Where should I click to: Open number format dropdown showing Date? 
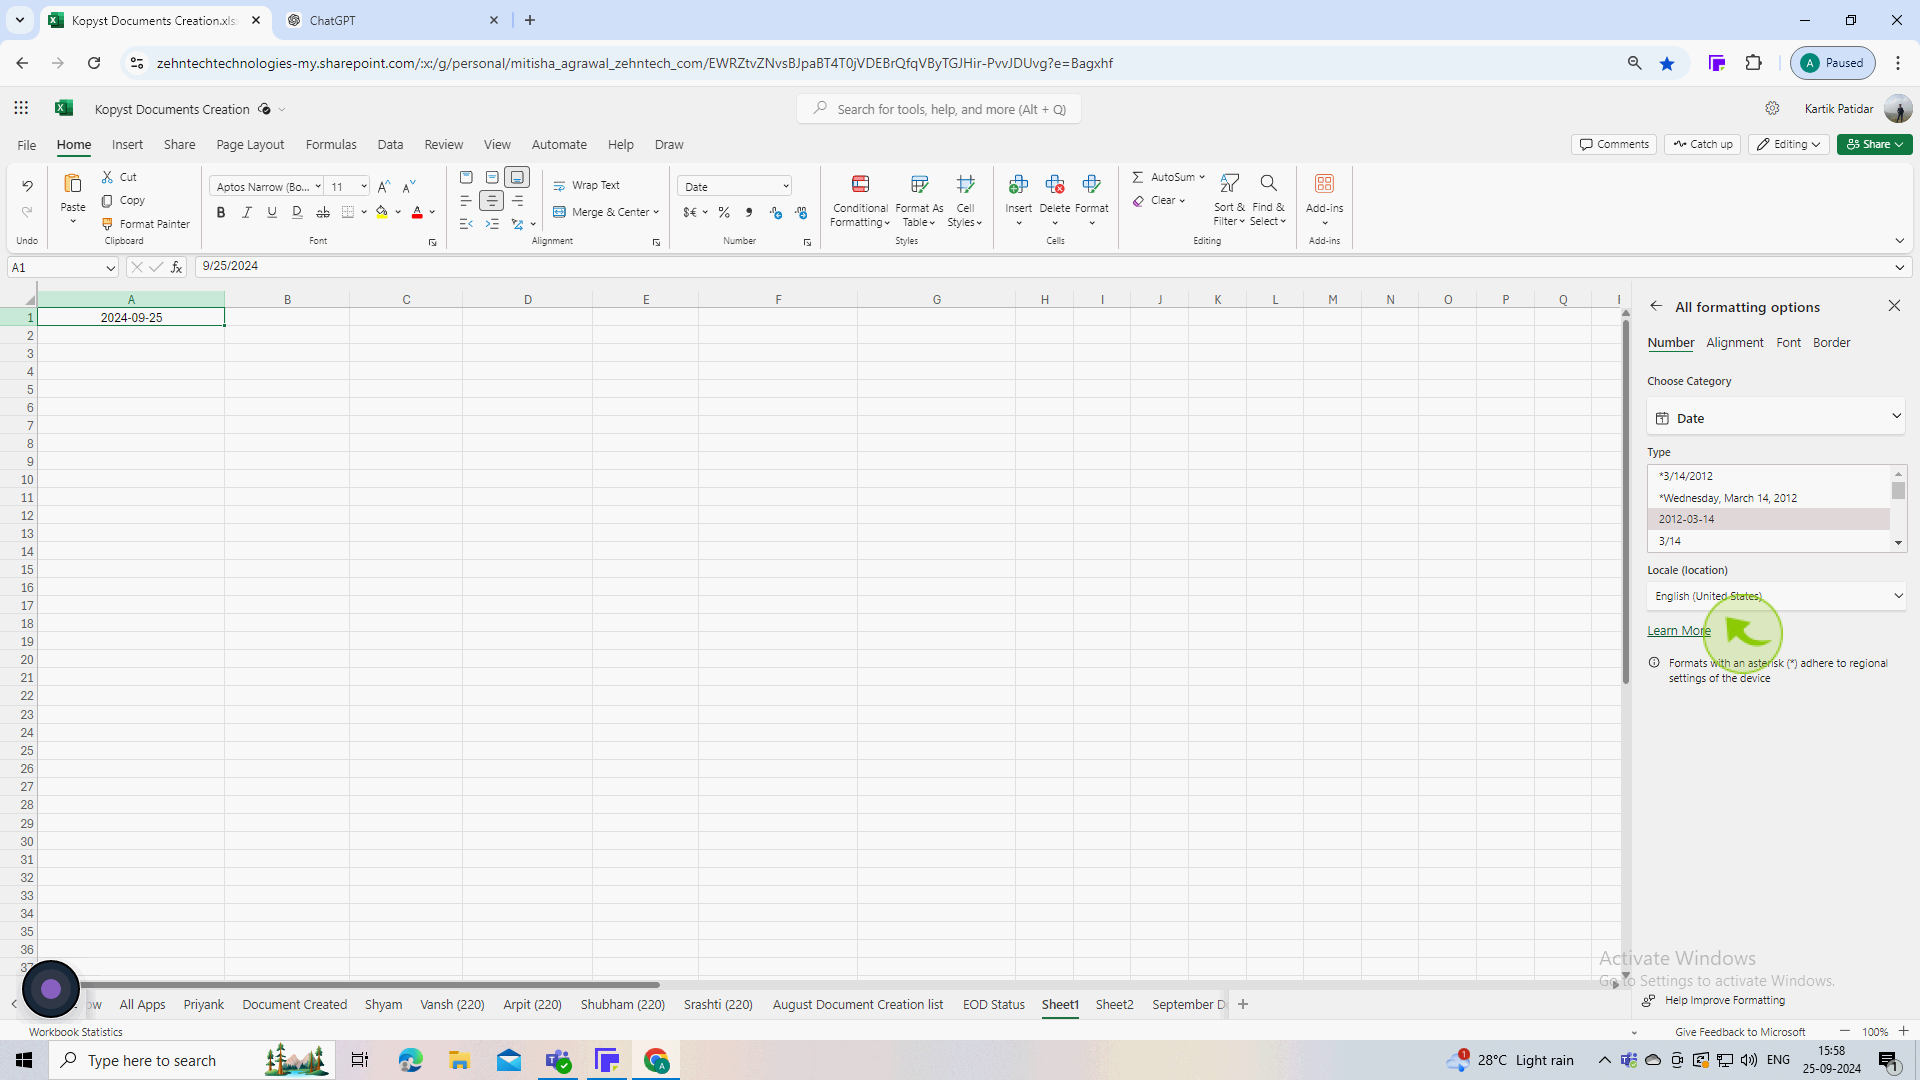pyautogui.click(x=735, y=187)
